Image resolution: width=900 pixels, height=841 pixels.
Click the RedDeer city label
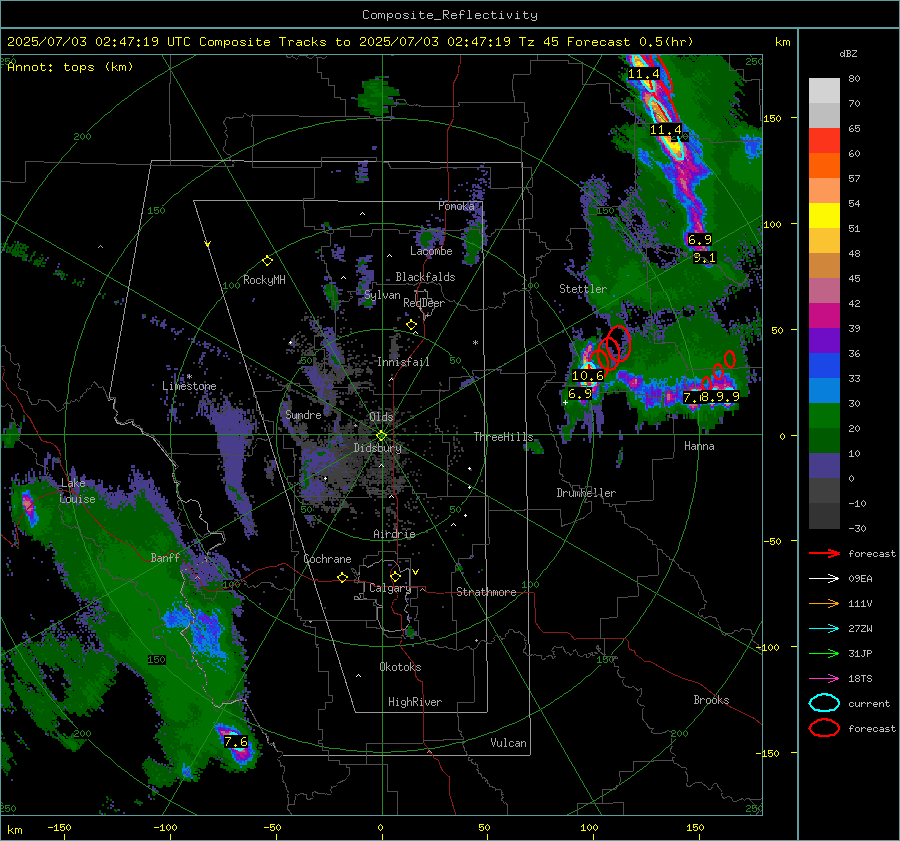pos(424,303)
